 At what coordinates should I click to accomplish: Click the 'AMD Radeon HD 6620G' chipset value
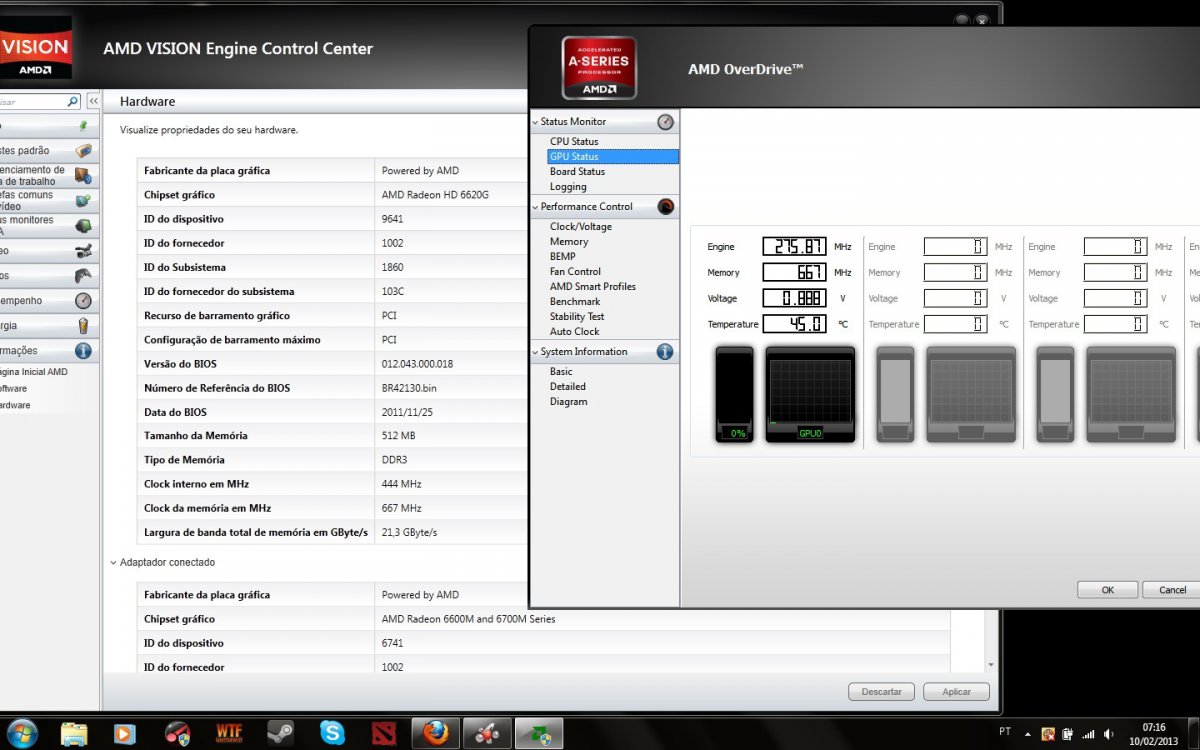coord(435,195)
